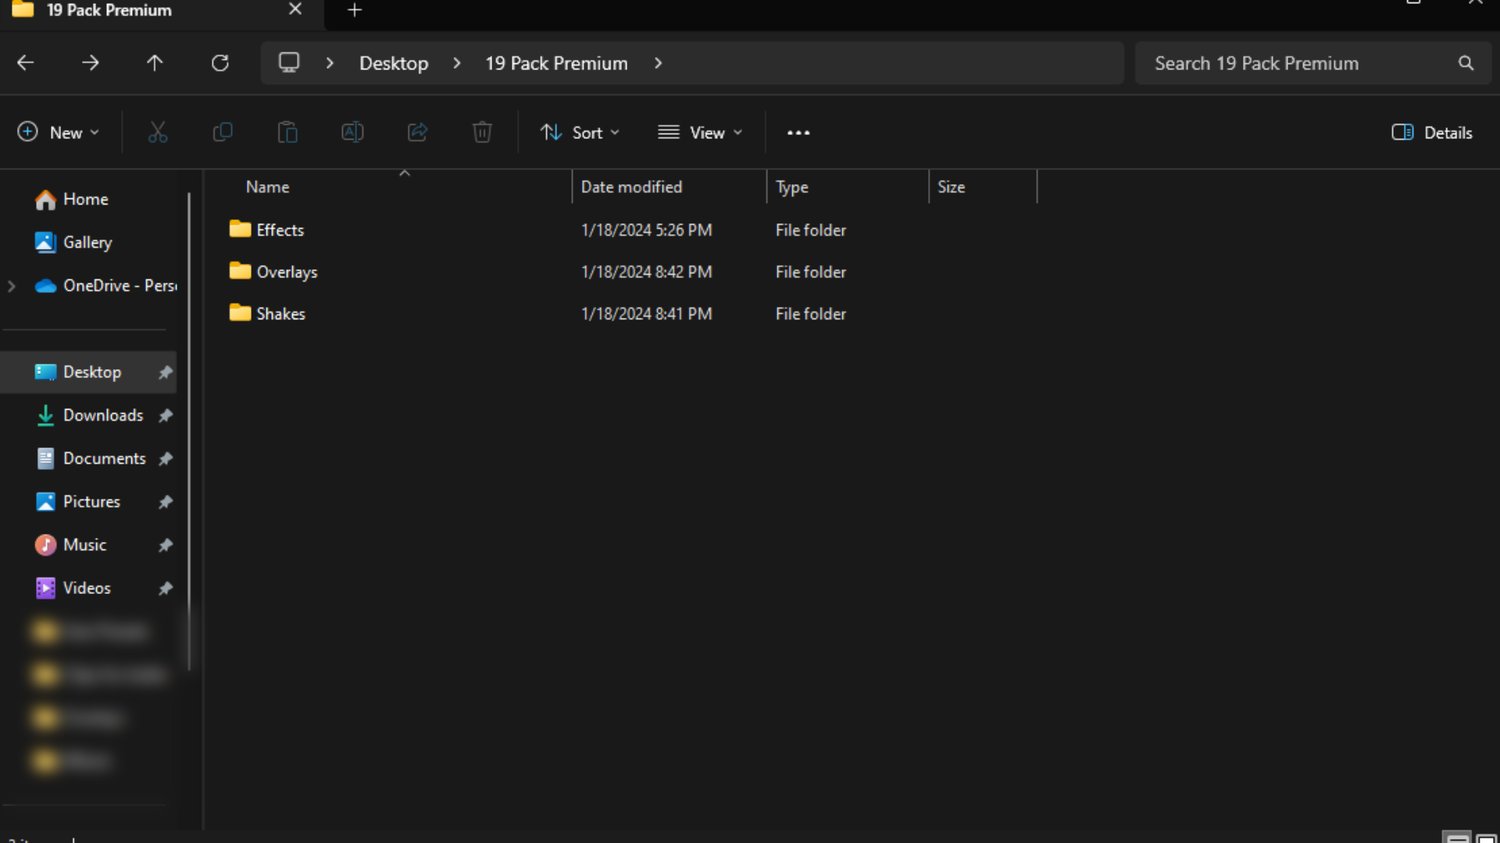Select the Shakes folder
Viewport: 1500px width, 843px height.
pos(267,314)
